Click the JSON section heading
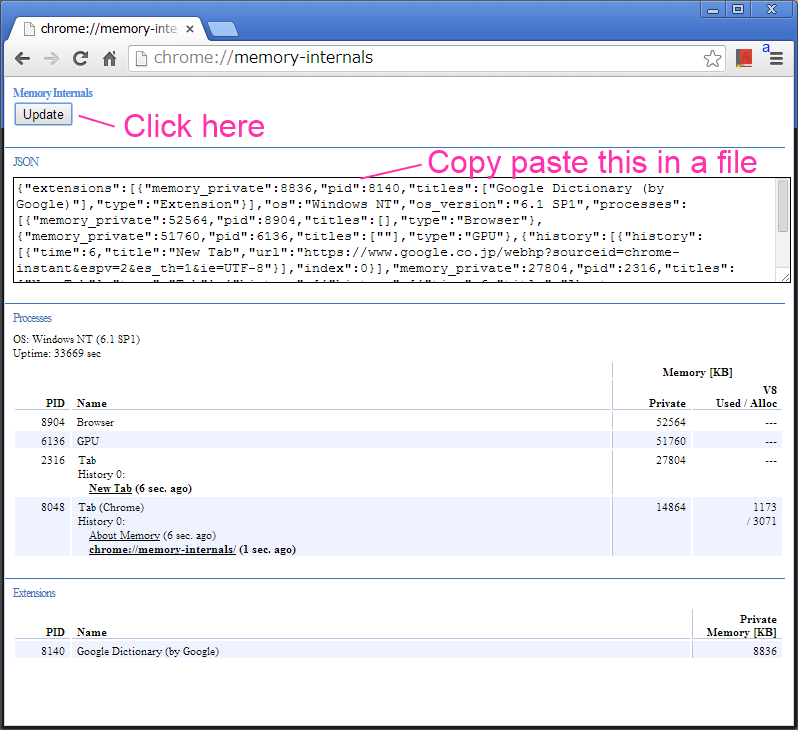The image size is (800, 730). click(x=26, y=162)
